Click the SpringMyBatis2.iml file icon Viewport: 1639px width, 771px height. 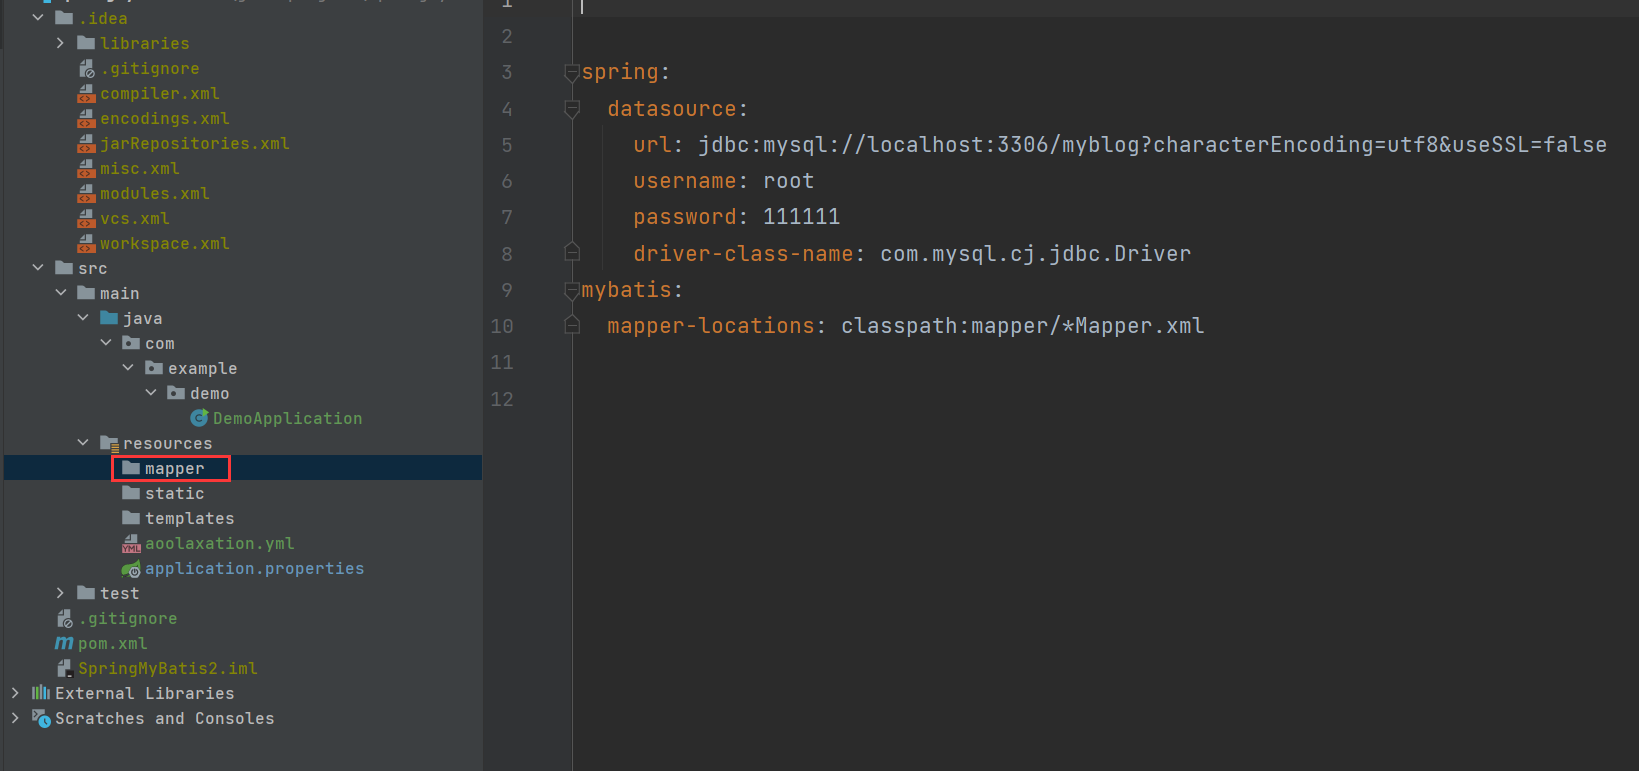tap(64, 668)
